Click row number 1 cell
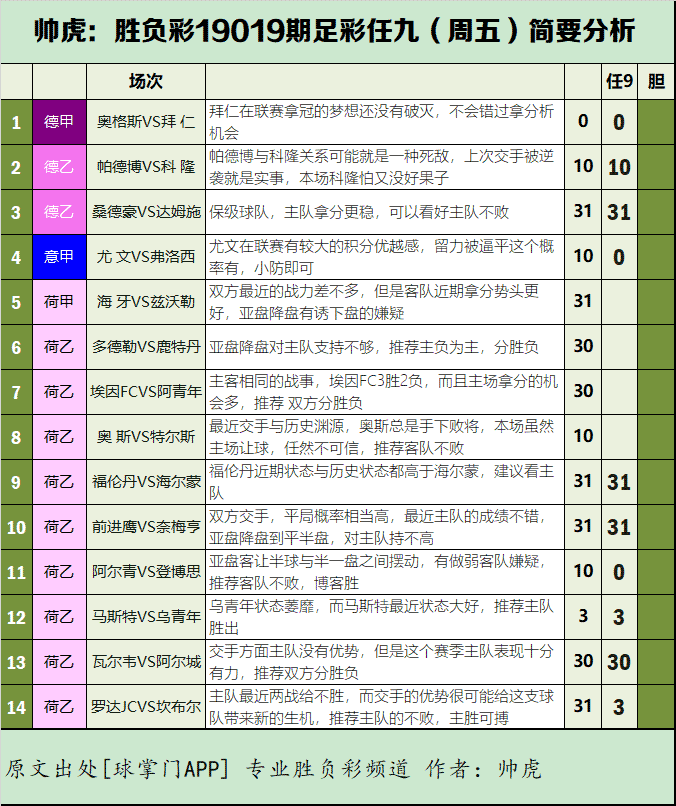The width and height of the screenshot is (676, 806). coord(16,122)
